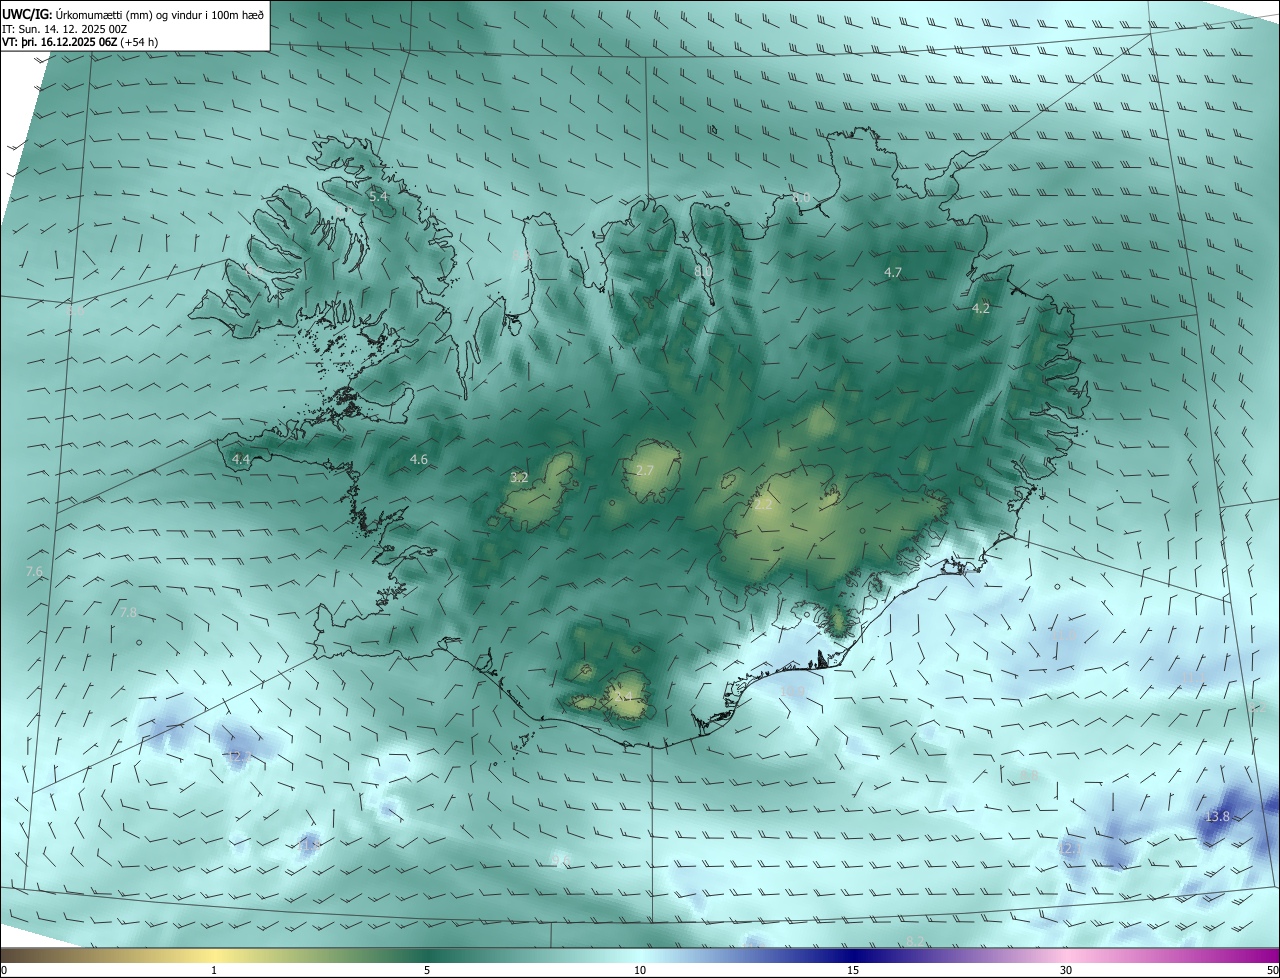The height and width of the screenshot is (978, 1280).
Task: Click the color scale label '30'
Action: pyautogui.click(x=1066, y=970)
